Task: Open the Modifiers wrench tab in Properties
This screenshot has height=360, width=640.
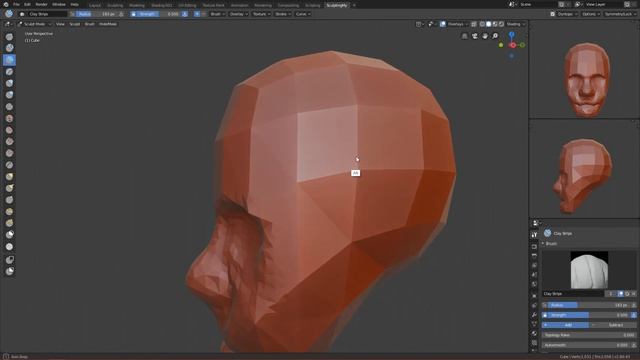Action: (x=534, y=315)
